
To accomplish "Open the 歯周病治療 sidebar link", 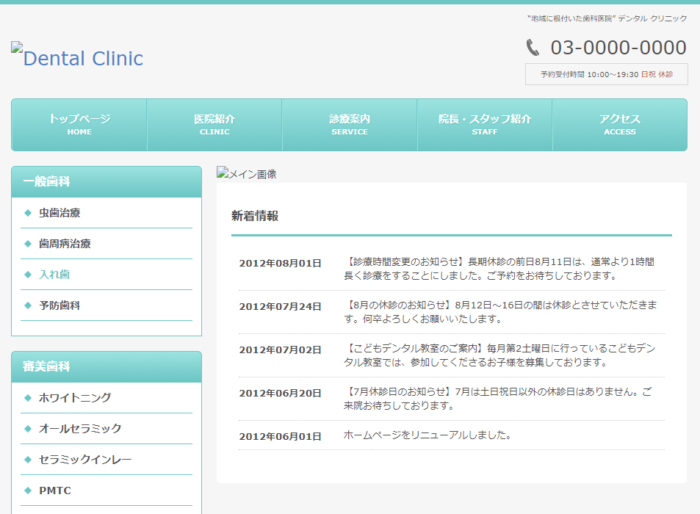I will click(64, 244).
